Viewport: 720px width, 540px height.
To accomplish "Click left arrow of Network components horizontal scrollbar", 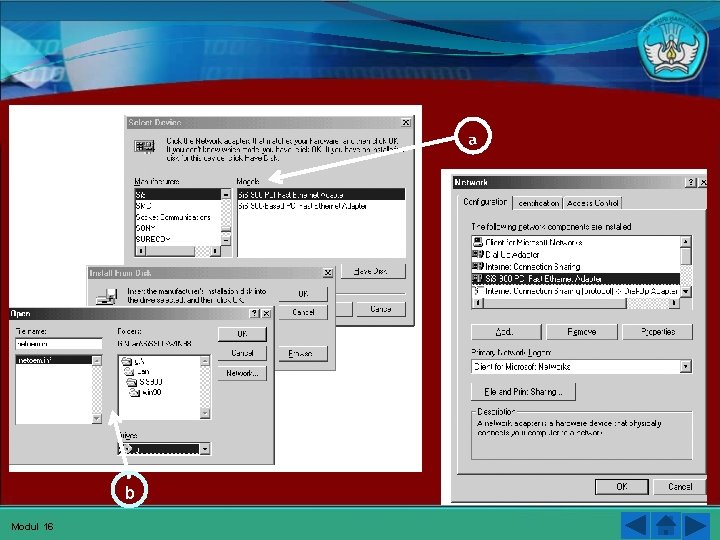I will (x=478, y=303).
